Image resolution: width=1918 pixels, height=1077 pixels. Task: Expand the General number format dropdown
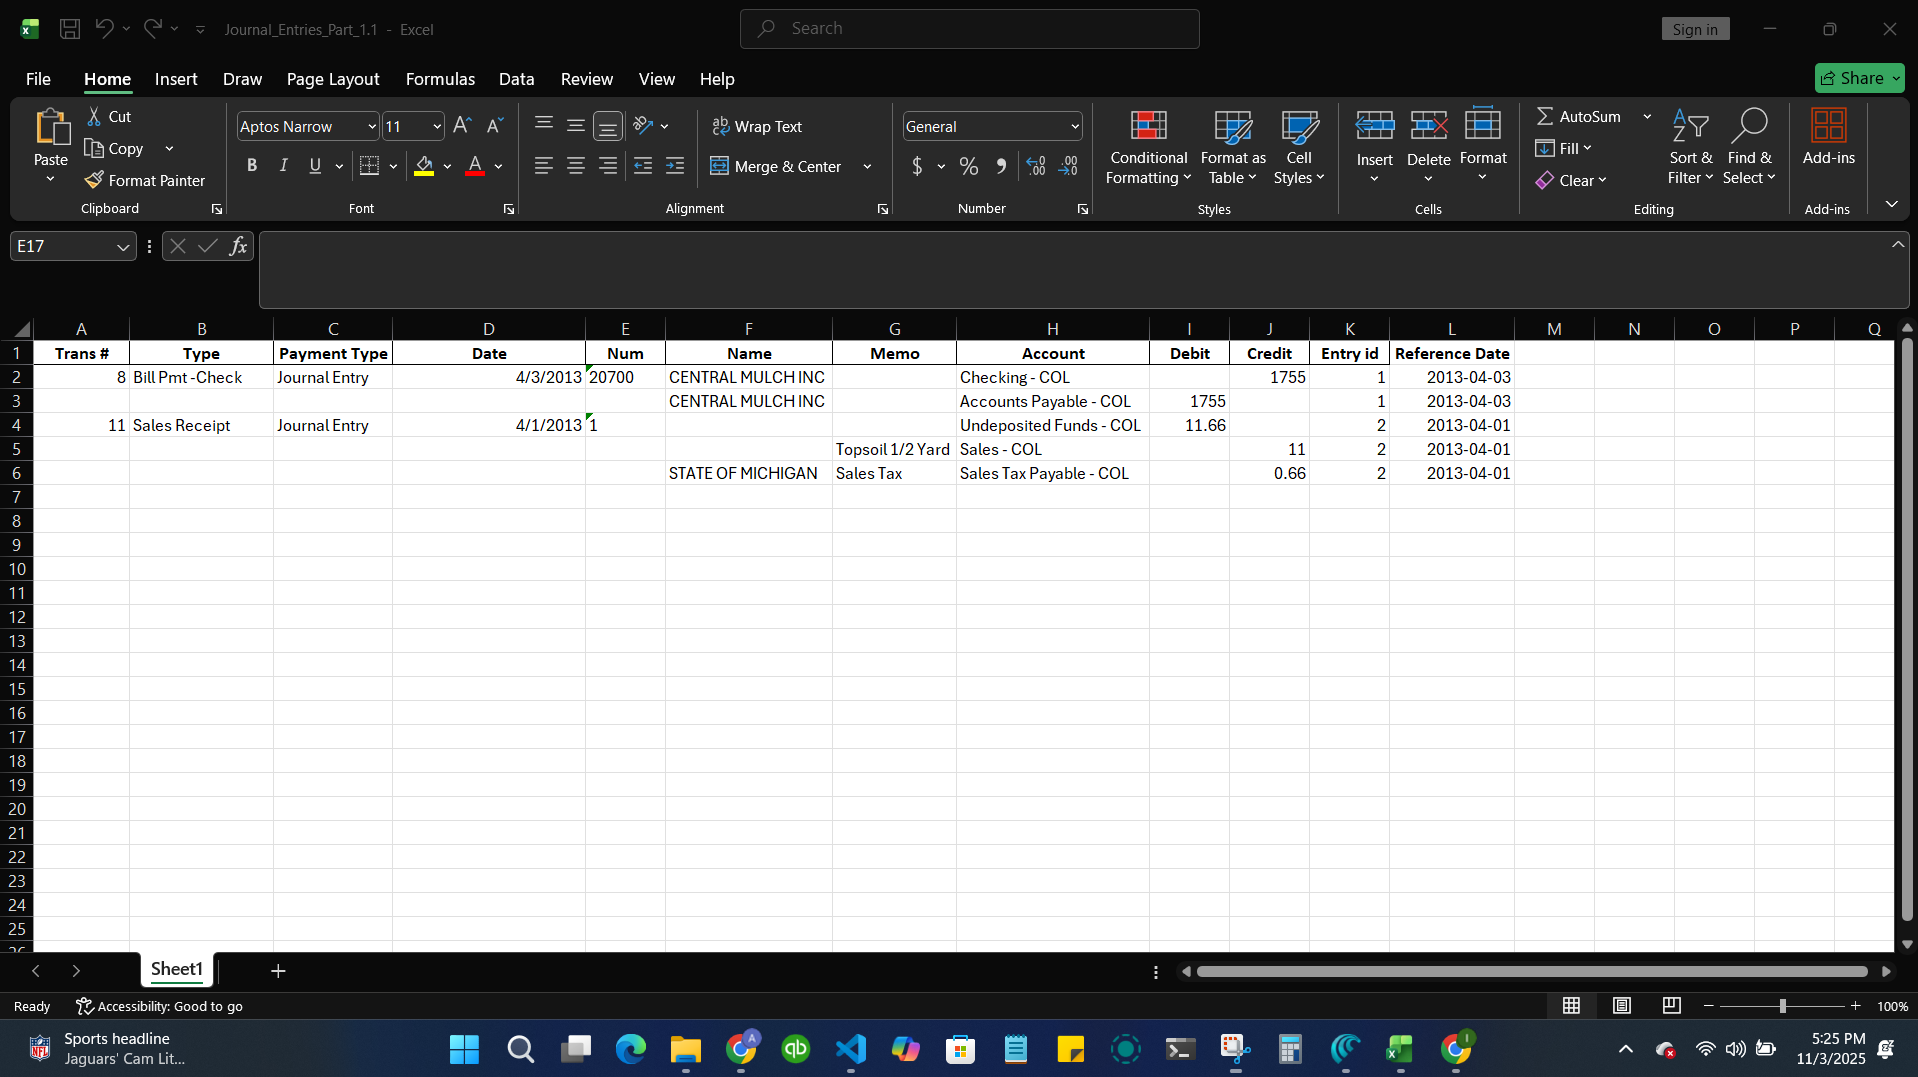[1075, 127]
